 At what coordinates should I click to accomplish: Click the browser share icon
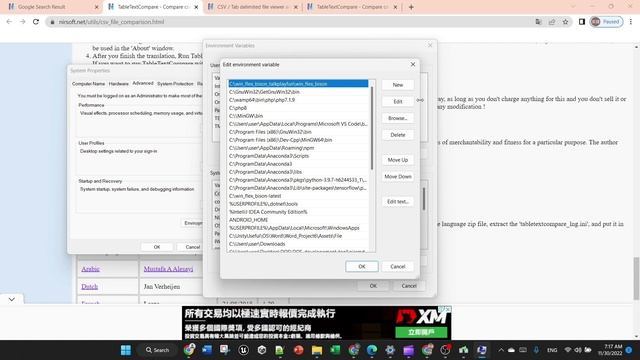coord(552,22)
